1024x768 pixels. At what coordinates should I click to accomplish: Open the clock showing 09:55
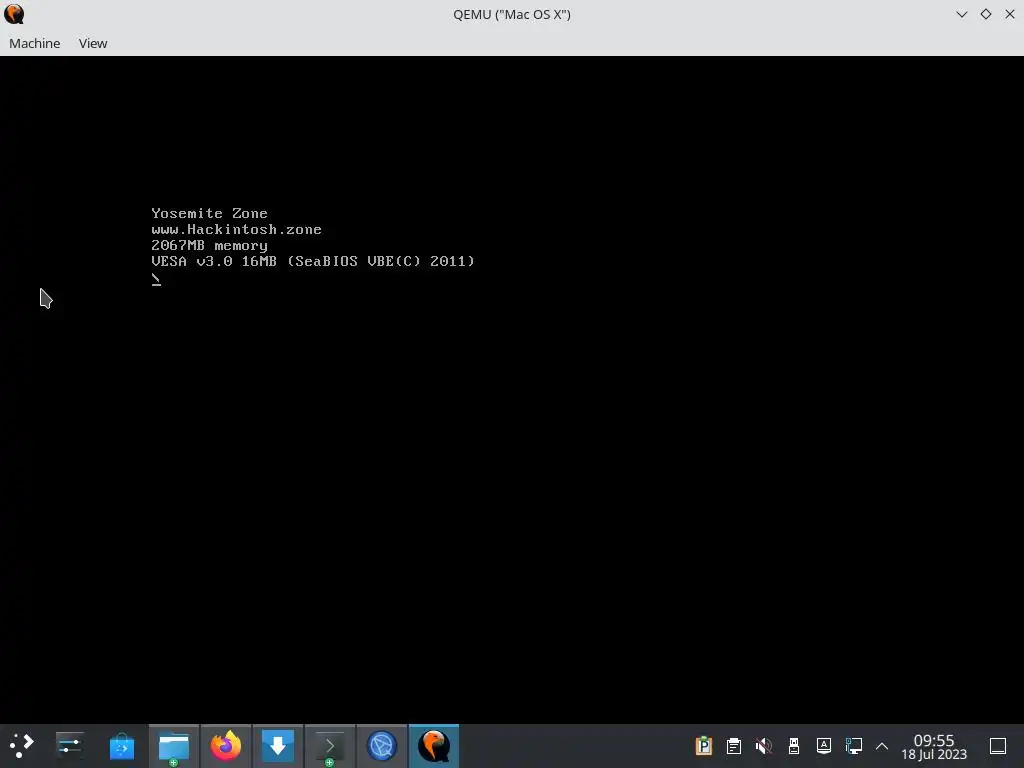934,746
